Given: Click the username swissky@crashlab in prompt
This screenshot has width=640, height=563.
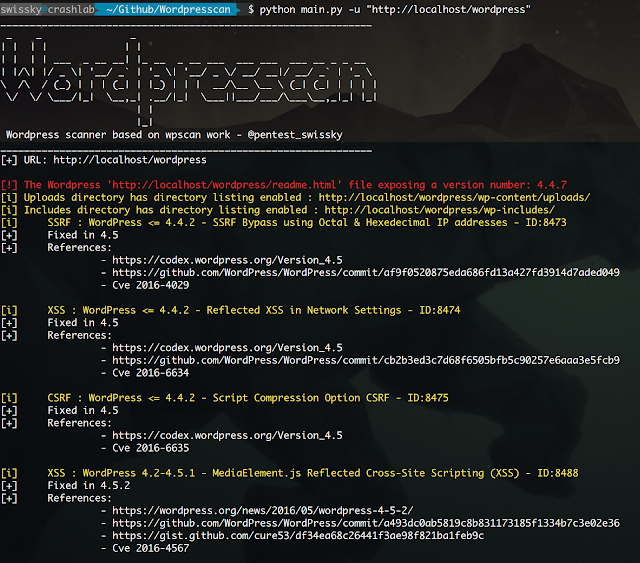Looking at the screenshot, I should [48, 9].
